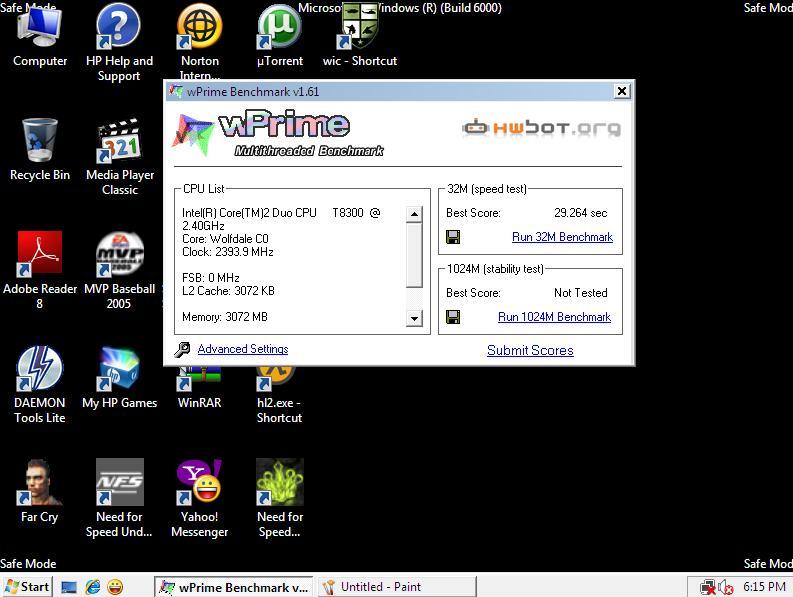Click the muted volume tray icon

tap(726, 587)
